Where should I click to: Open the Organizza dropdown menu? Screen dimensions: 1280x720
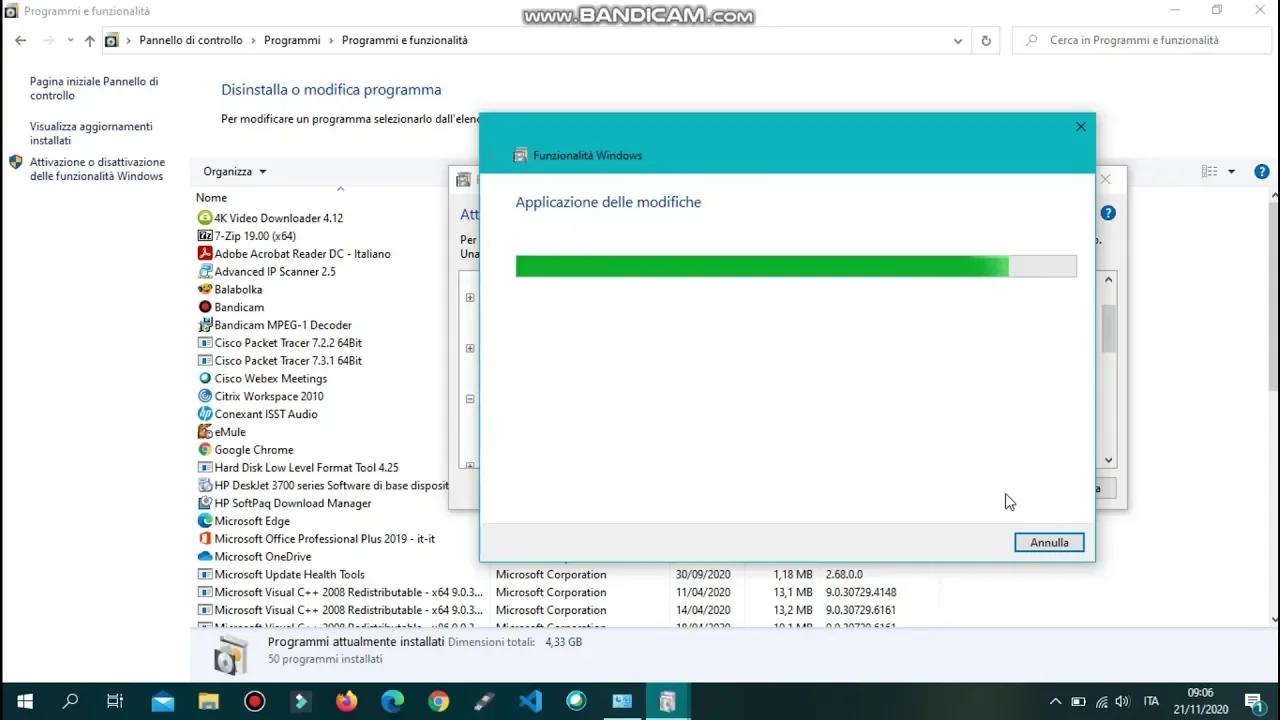[x=233, y=171]
